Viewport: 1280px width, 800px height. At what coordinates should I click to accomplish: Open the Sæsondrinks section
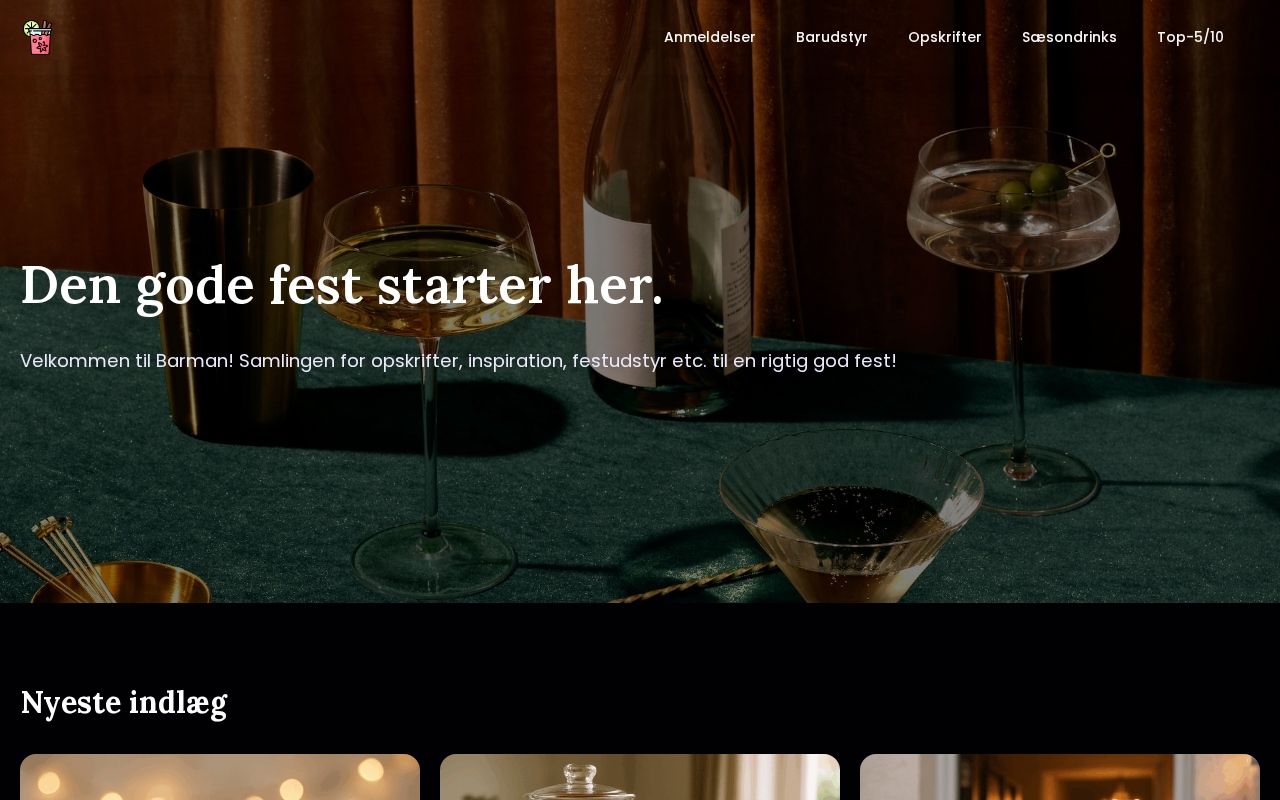pos(1069,37)
